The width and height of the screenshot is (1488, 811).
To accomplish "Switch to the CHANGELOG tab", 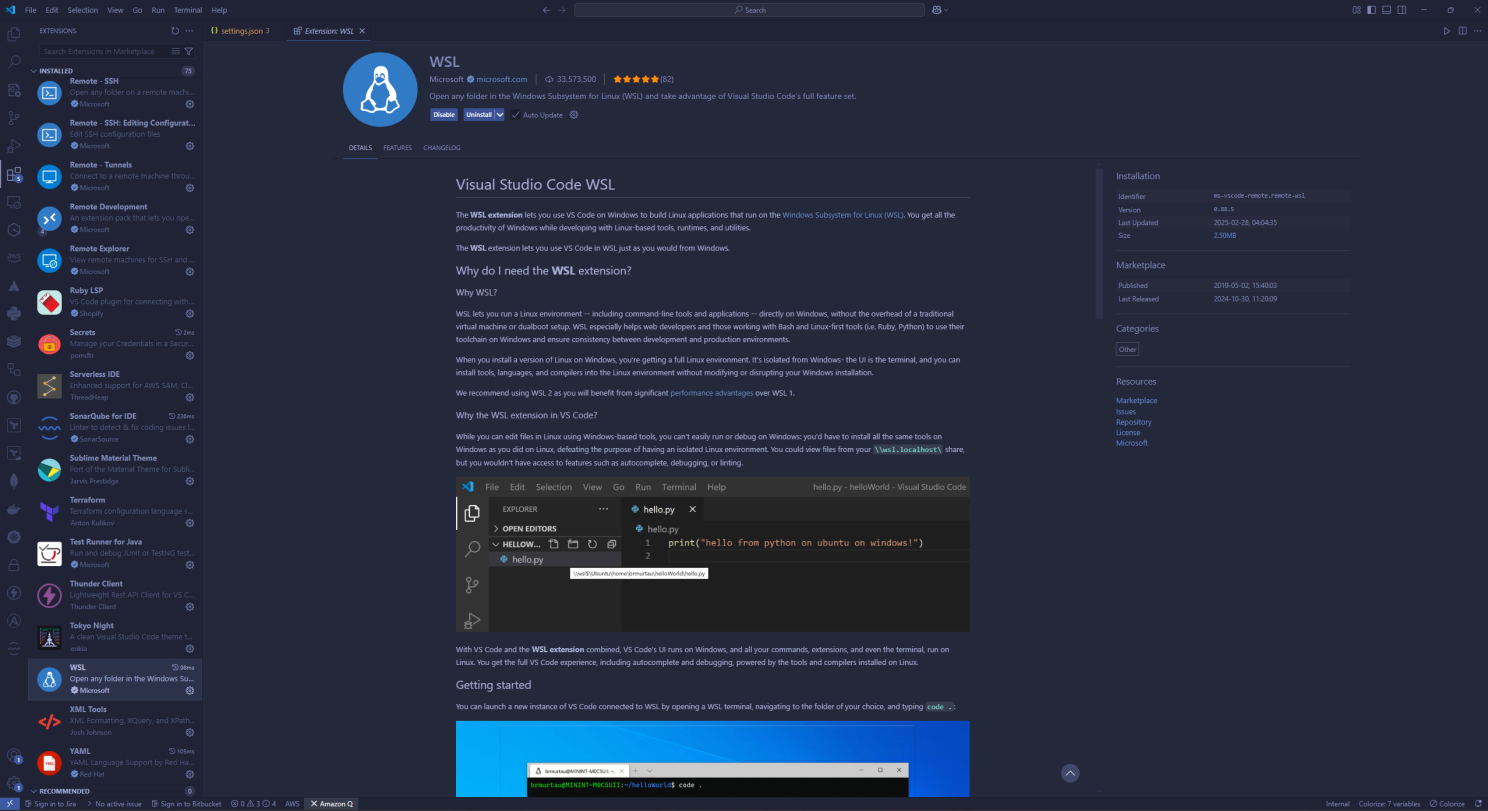I will pos(442,148).
